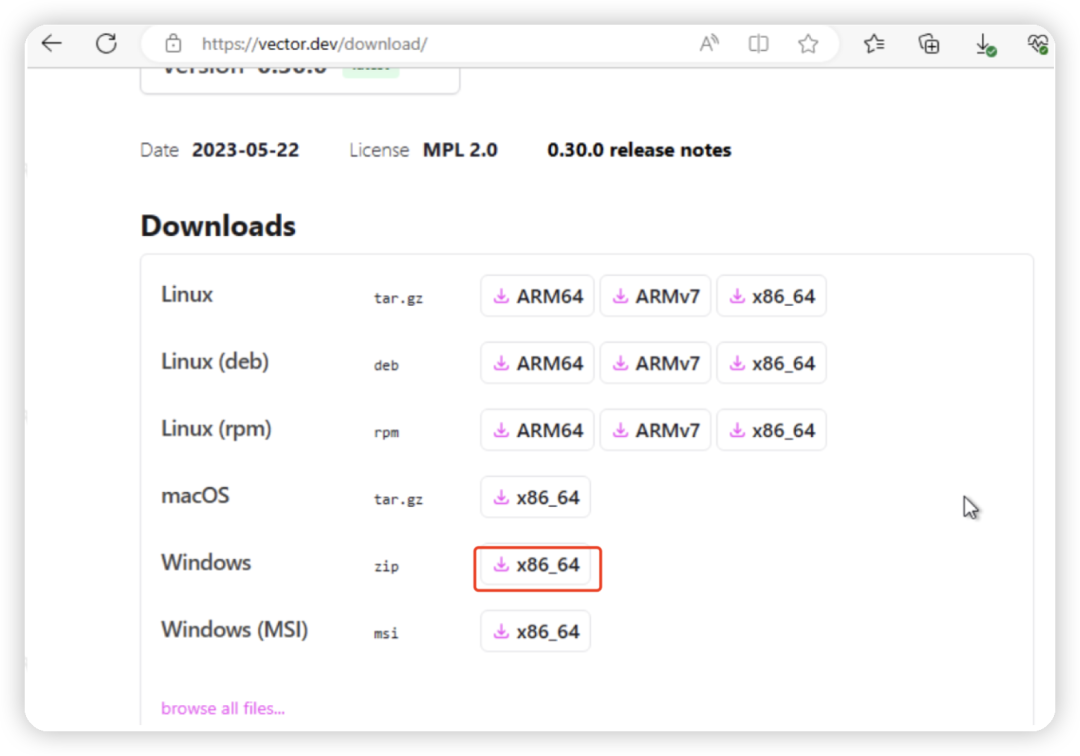Screen dimensions: 1080x756
Task: Click the date 2023-05-22 text
Action: 246,150
